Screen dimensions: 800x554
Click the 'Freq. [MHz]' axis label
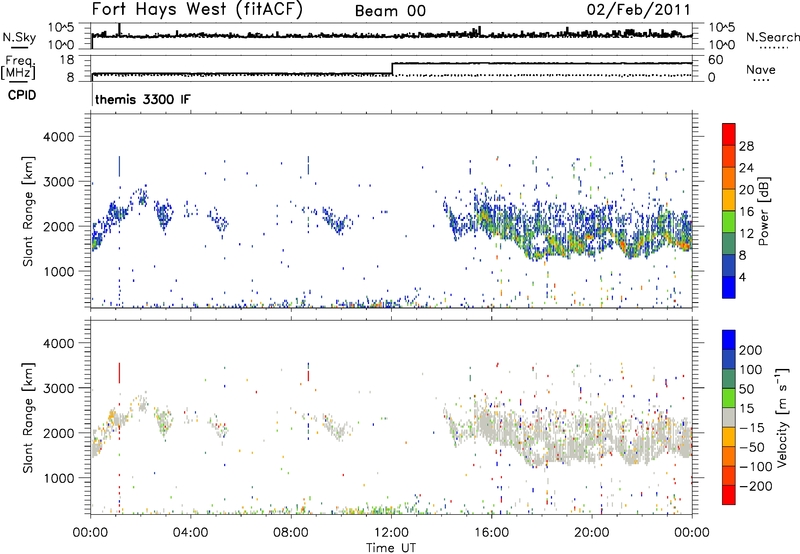pyautogui.click(x=19, y=67)
